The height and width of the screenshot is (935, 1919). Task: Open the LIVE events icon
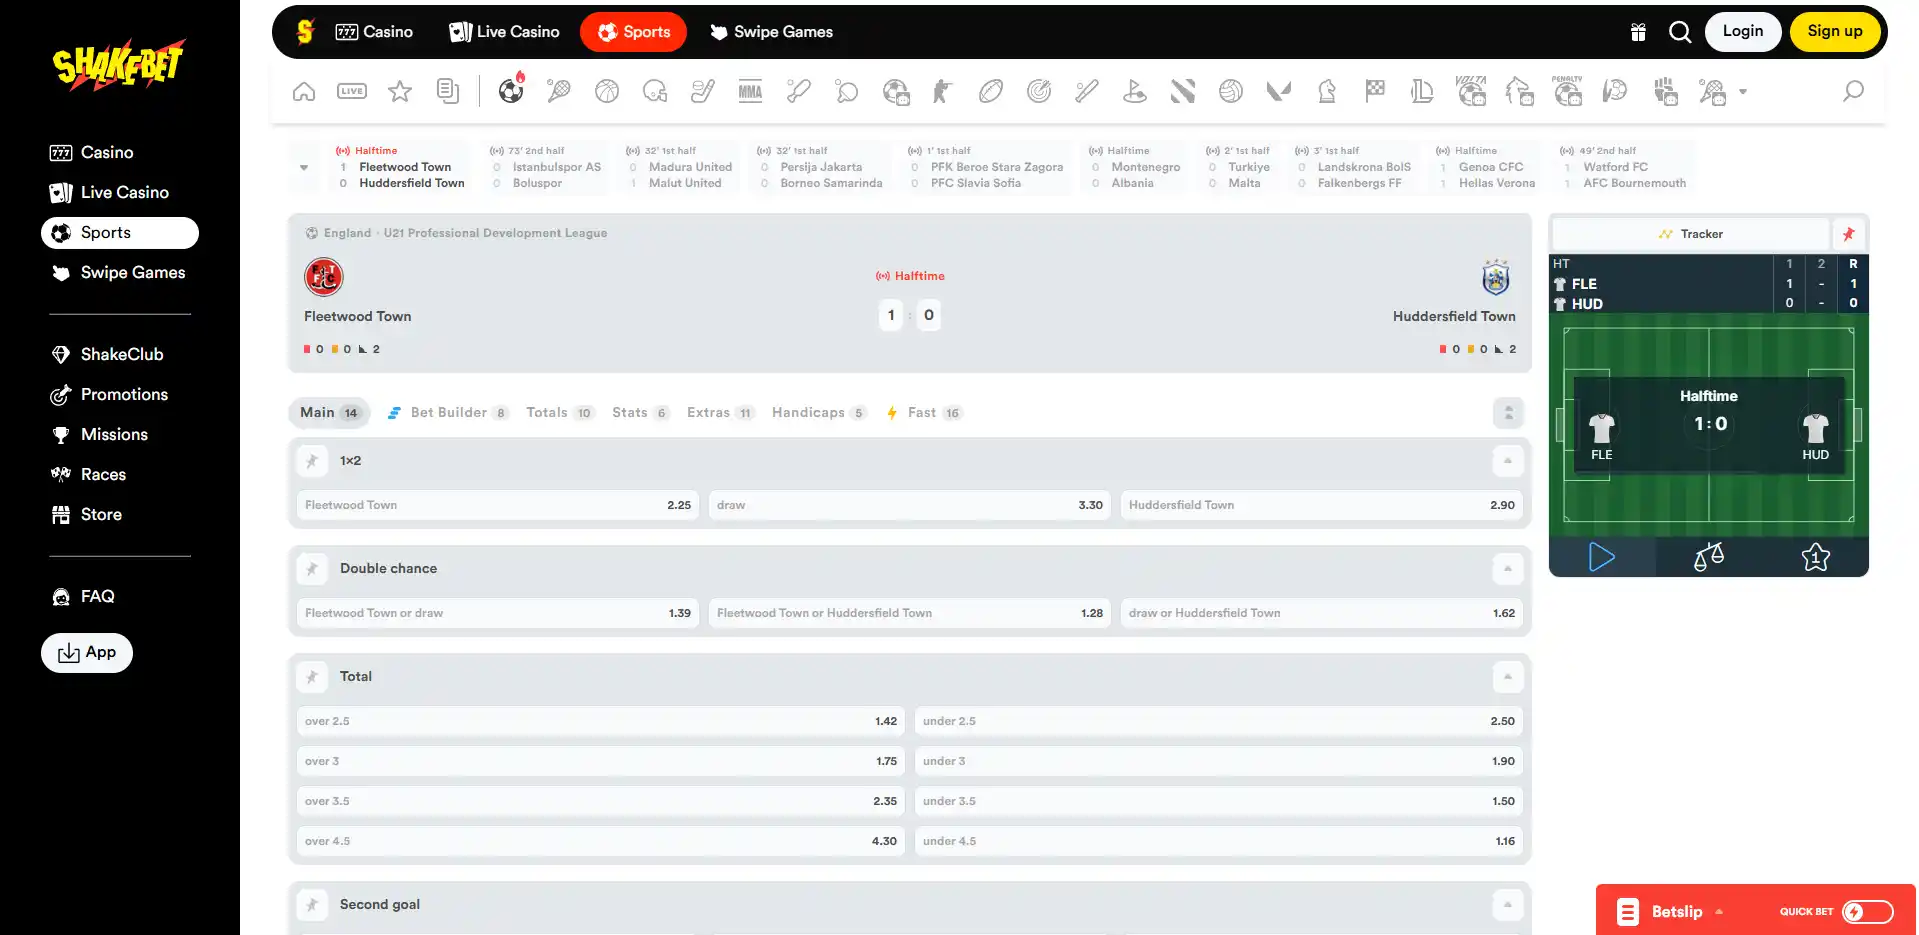pyautogui.click(x=352, y=92)
